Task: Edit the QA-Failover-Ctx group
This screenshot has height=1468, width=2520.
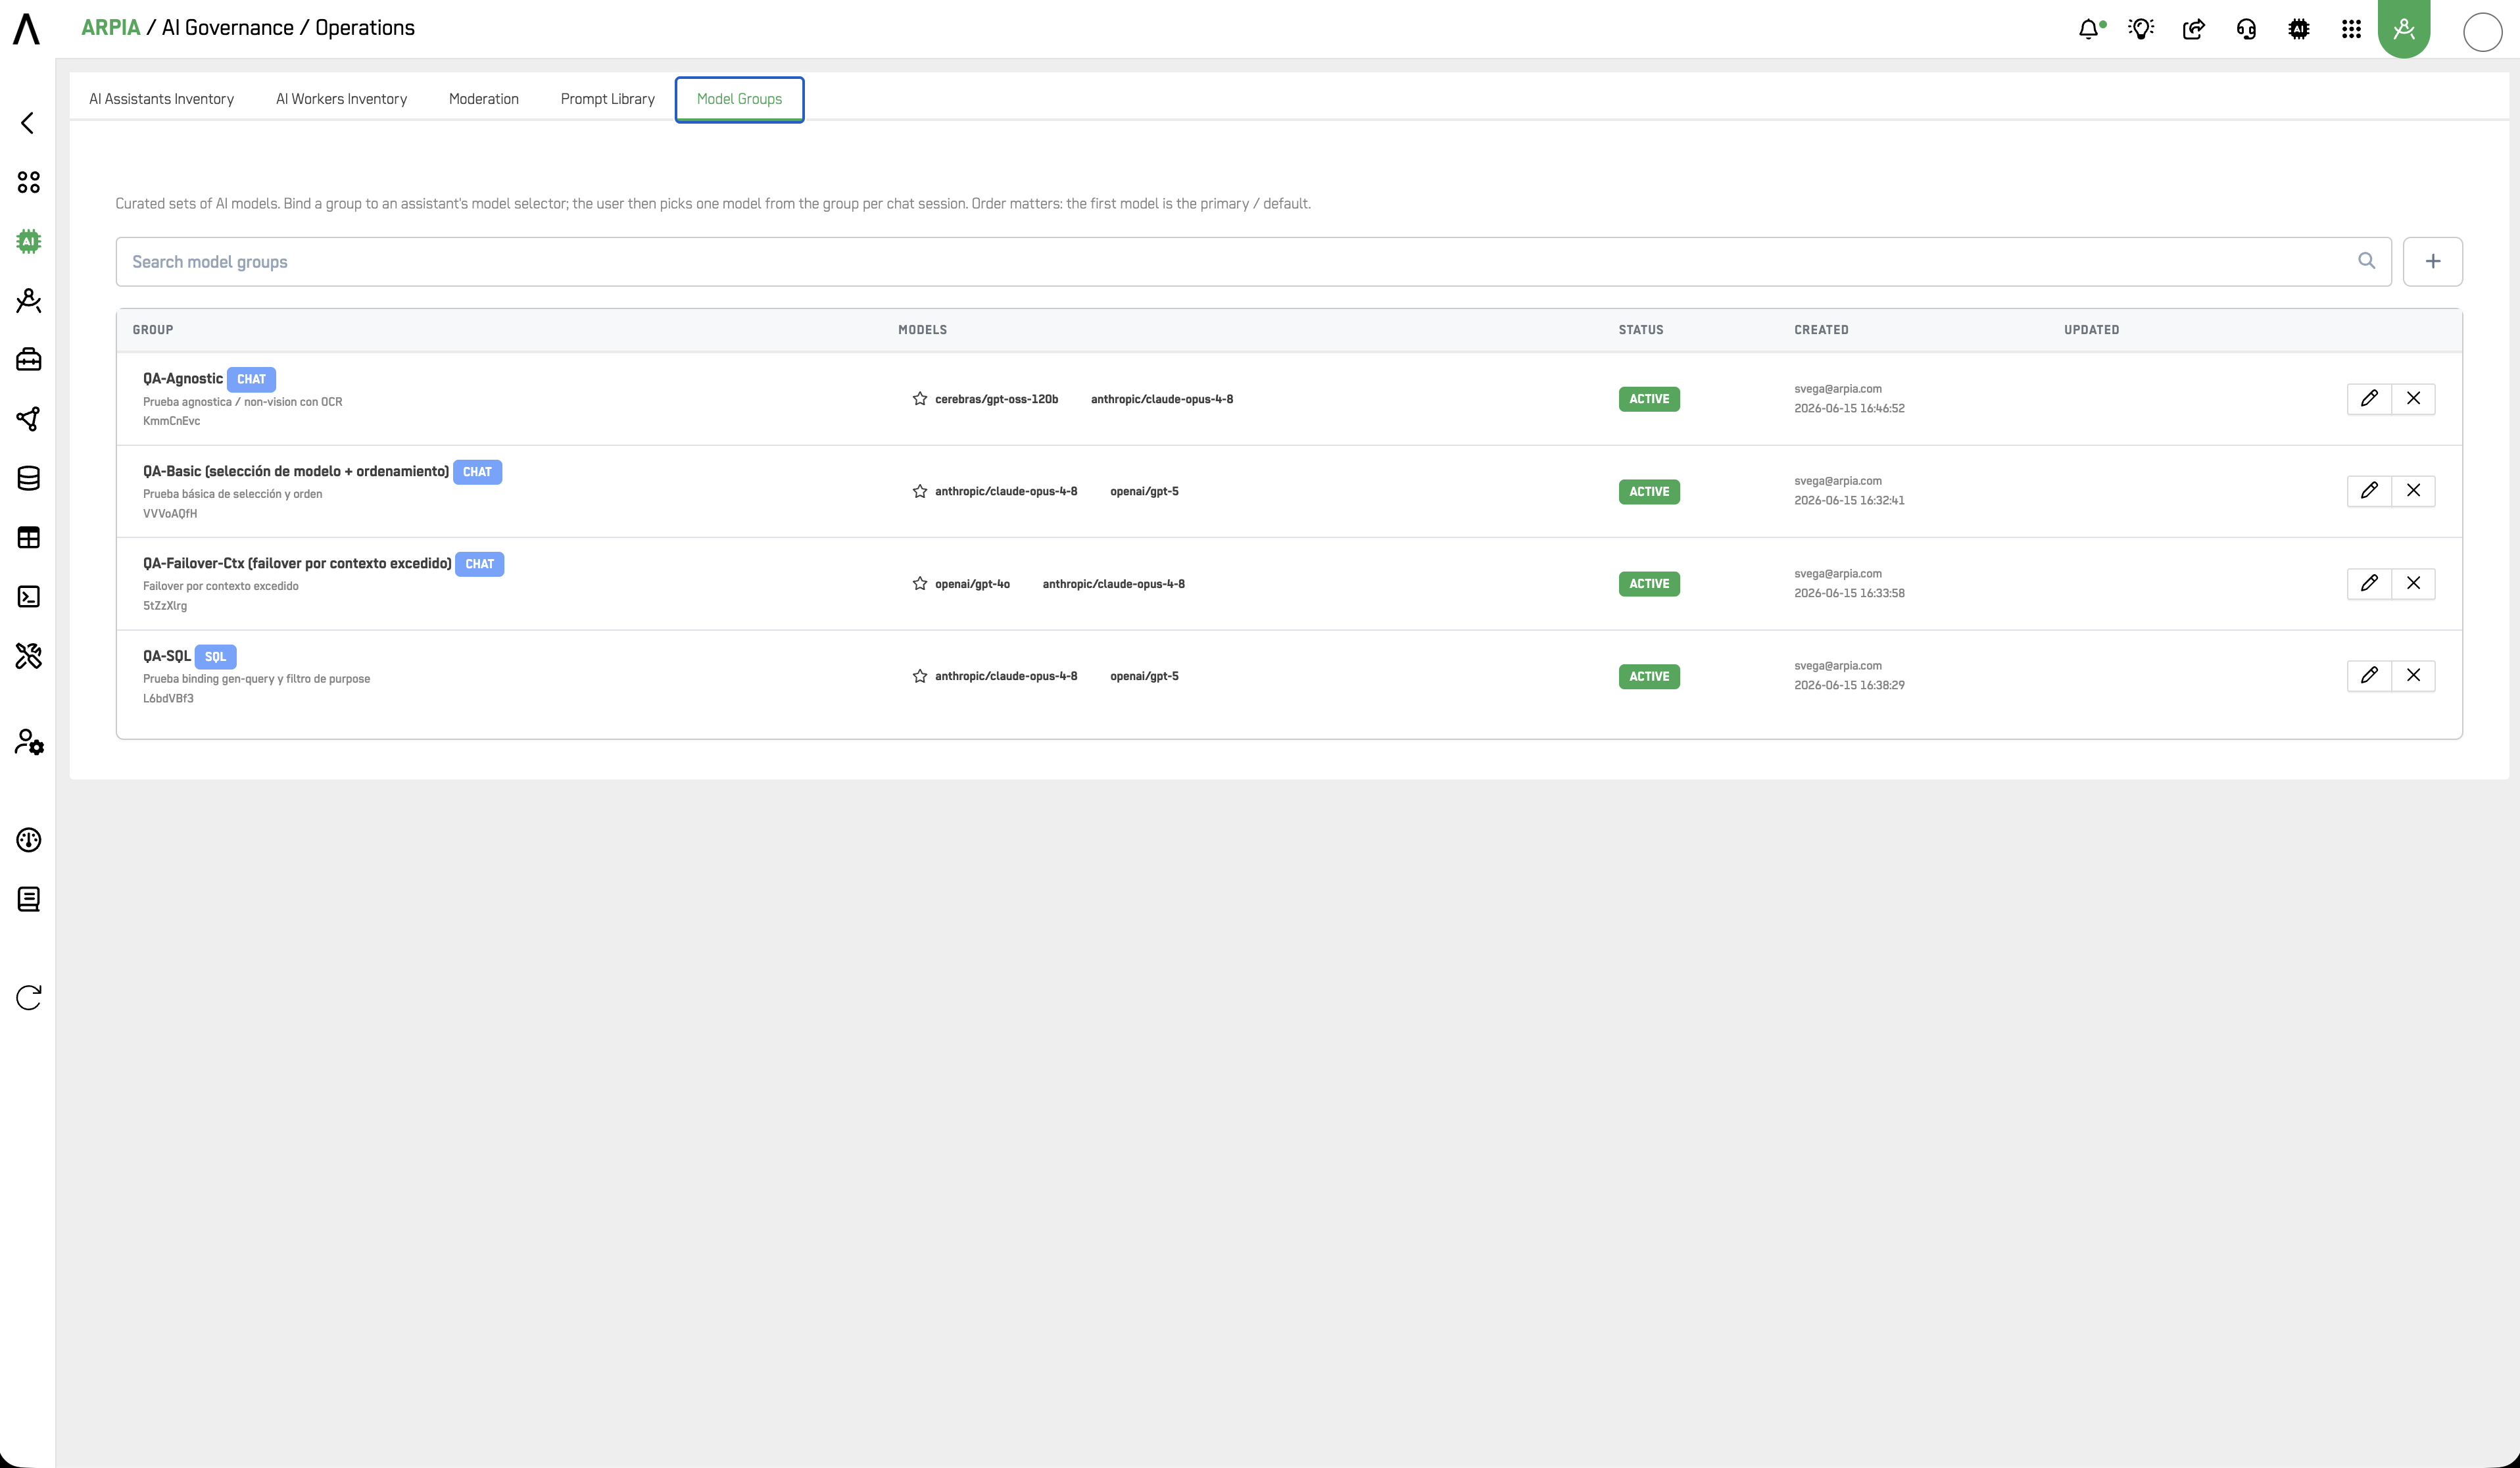Action: tap(2369, 583)
